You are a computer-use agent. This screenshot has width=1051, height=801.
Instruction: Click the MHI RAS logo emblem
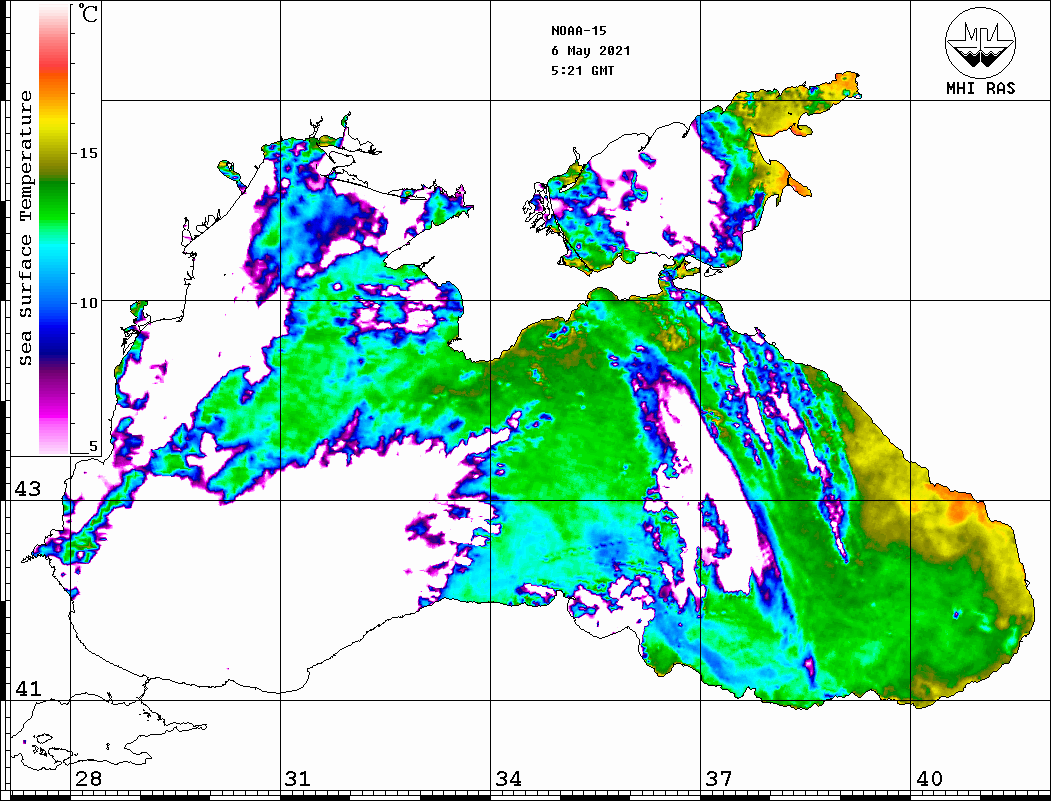[x=979, y=42]
